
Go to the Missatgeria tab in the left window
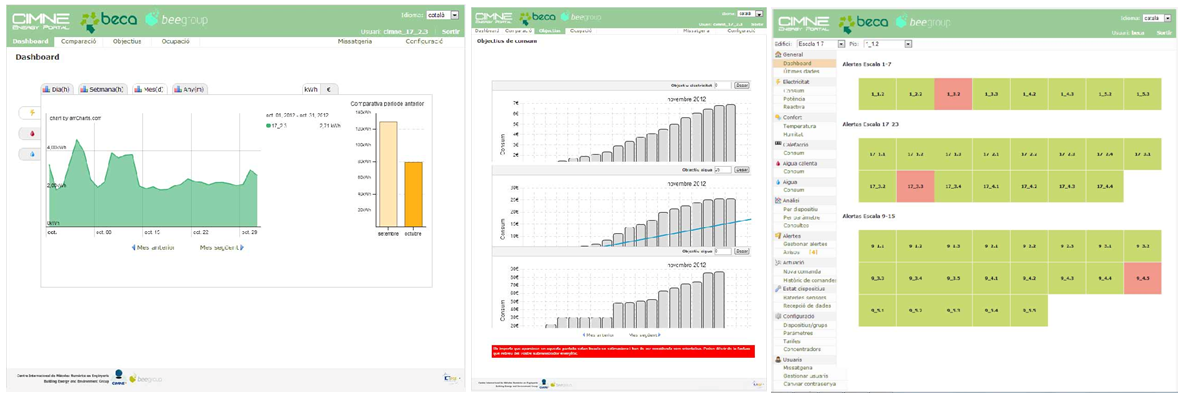tap(355, 42)
